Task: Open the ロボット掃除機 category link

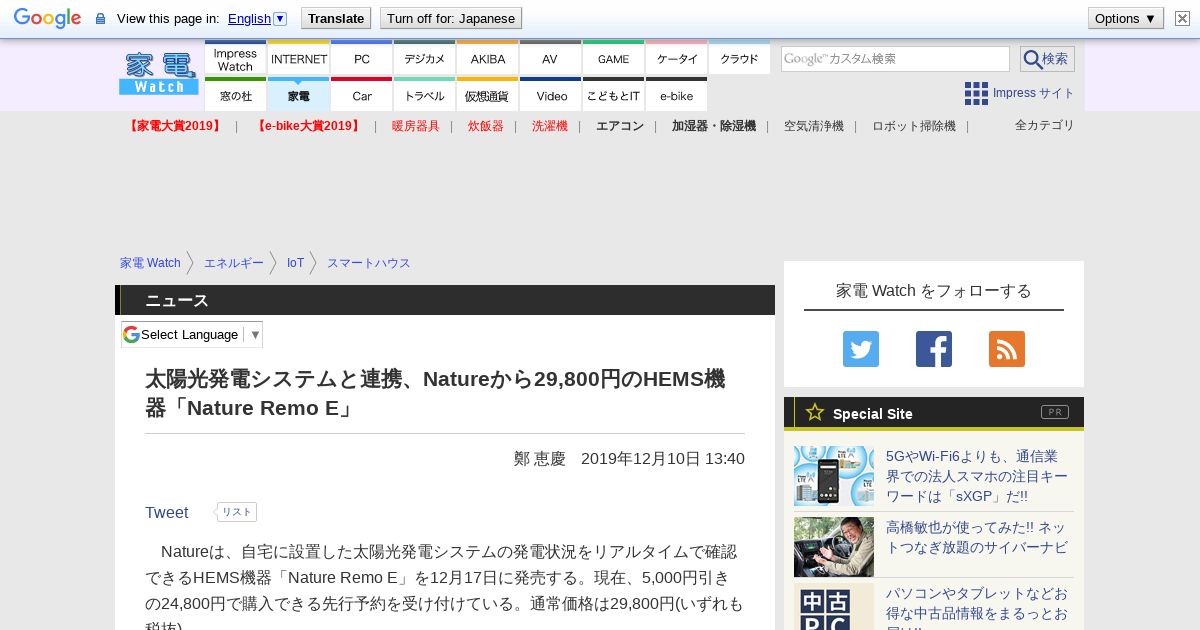Action: click(x=914, y=126)
